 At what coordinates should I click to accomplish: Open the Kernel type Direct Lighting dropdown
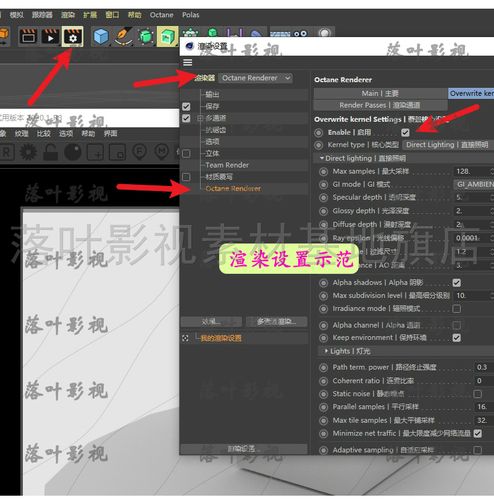pos(448,145)
